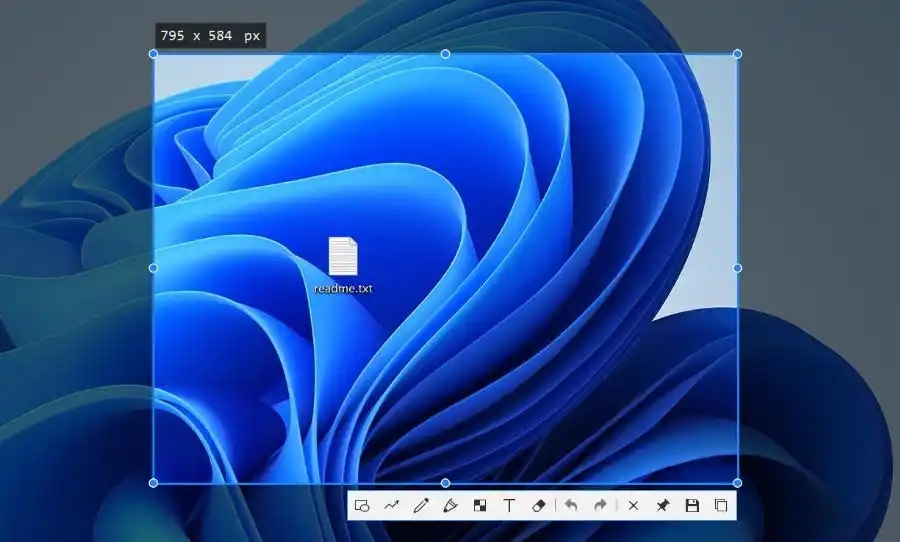Click the undo arrow in the toolbar

pos(571,506)
